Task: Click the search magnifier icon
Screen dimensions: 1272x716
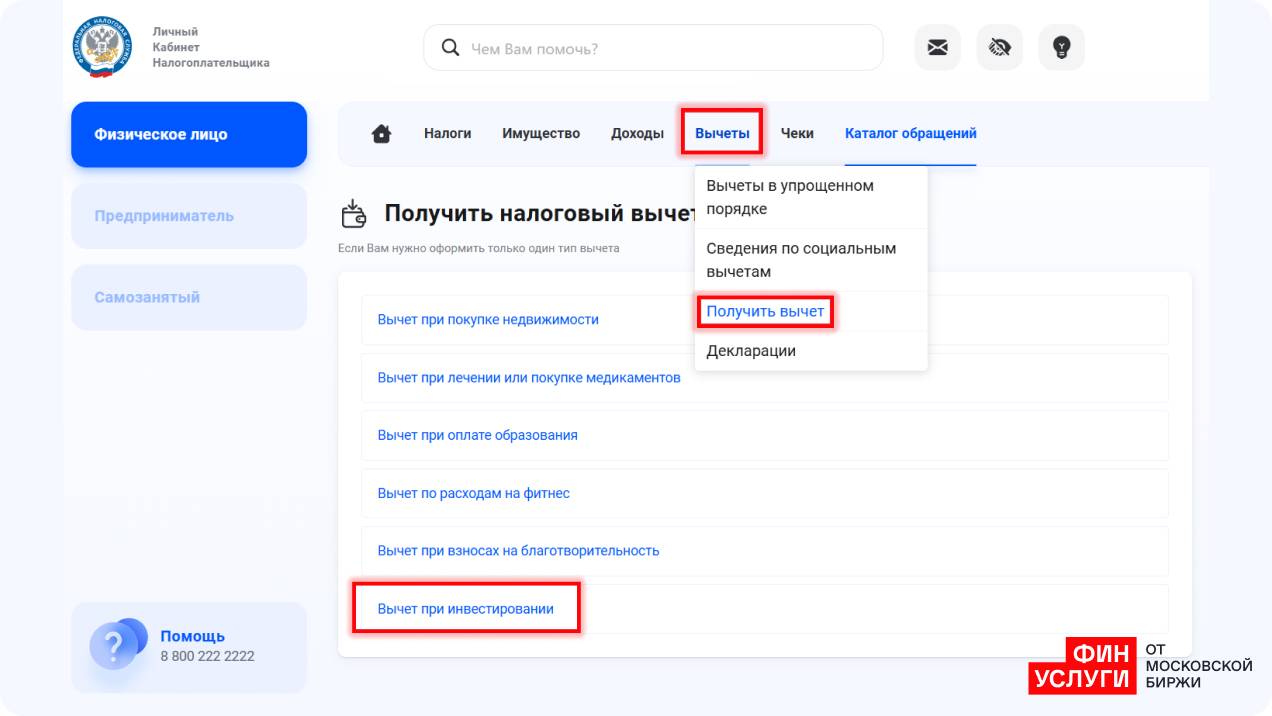Action: 451,48
